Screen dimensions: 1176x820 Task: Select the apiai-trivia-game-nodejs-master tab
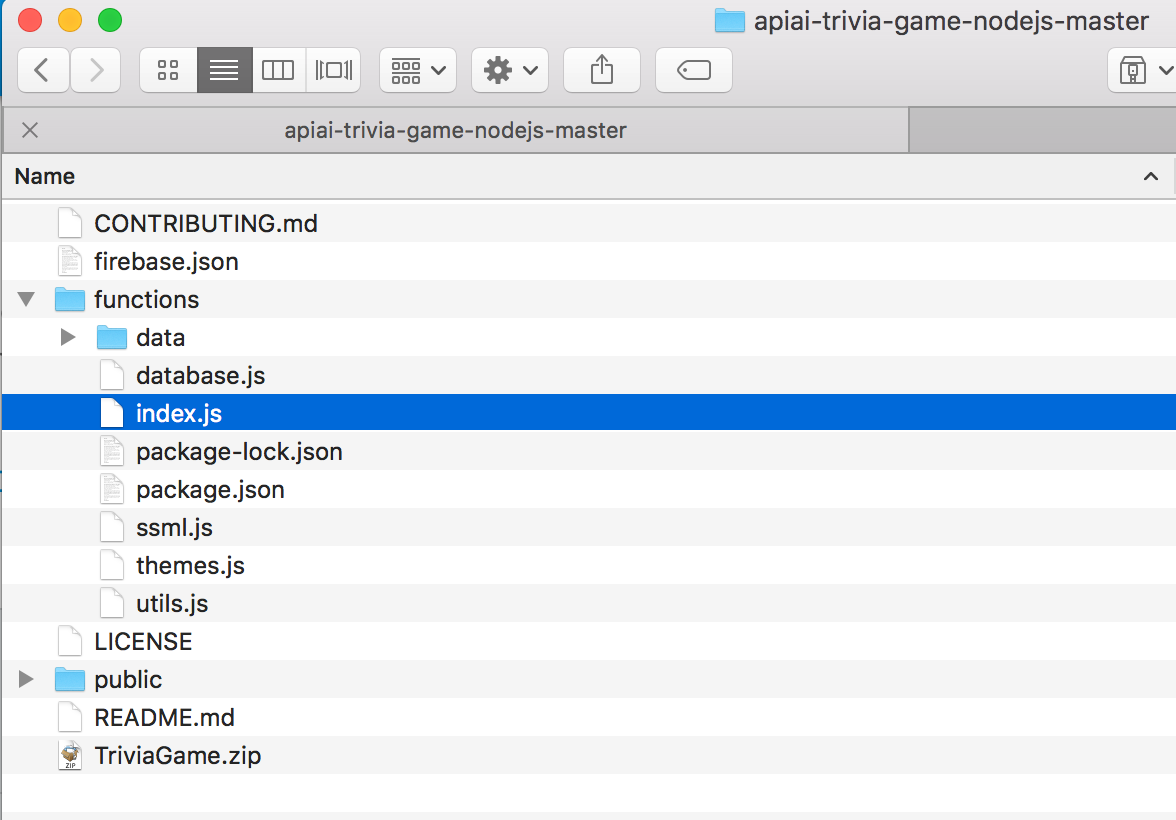455,131
